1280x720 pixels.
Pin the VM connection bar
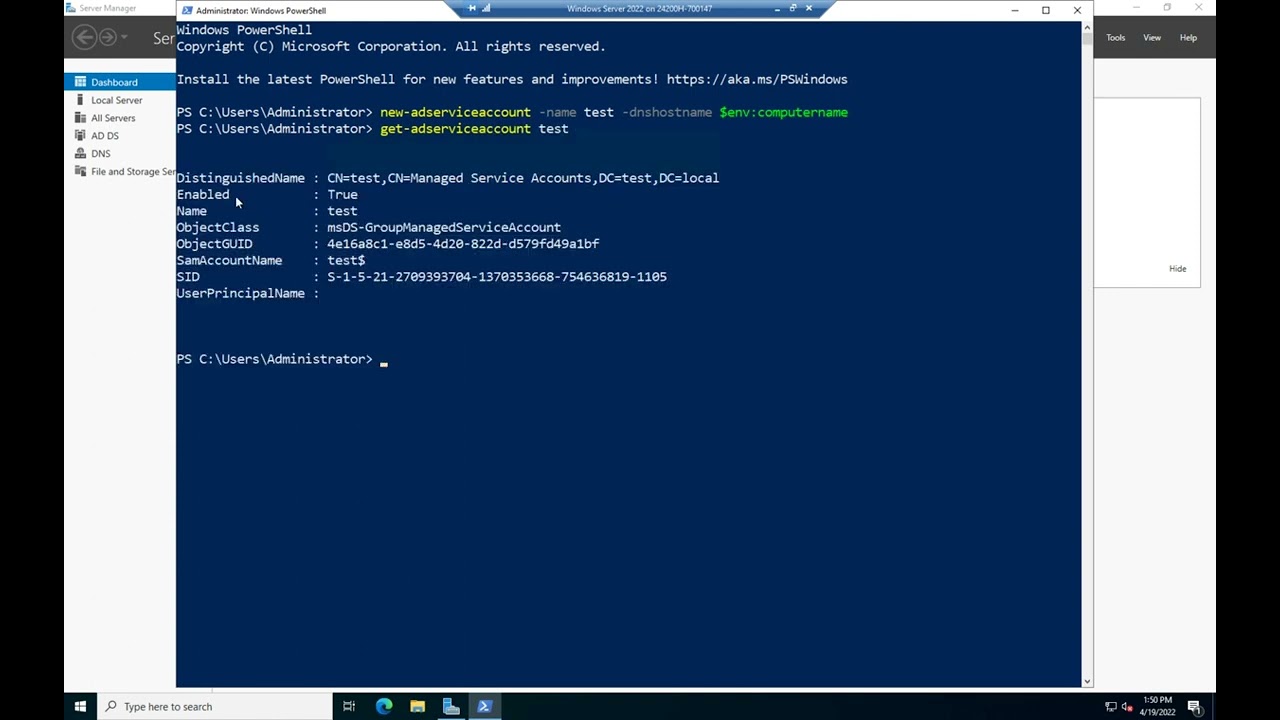tap(472, 8)
